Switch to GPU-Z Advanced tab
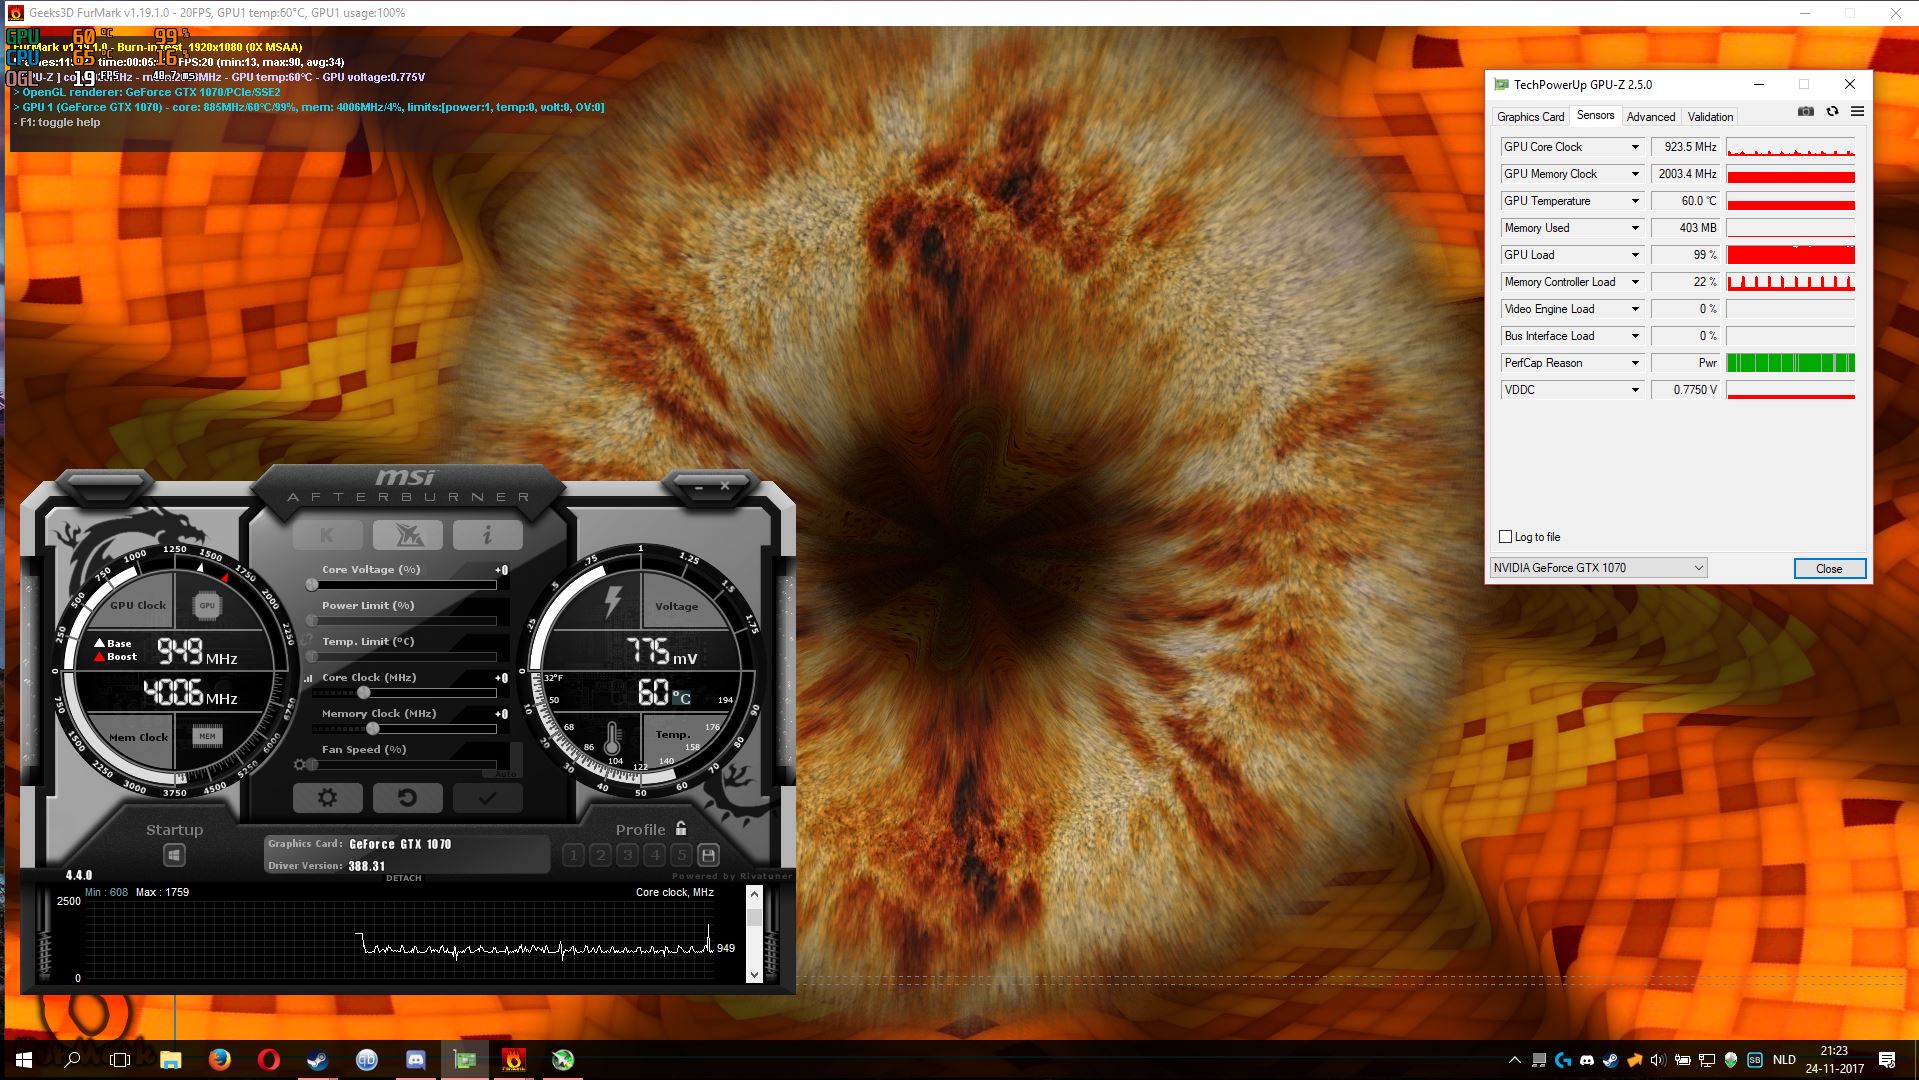The width and height of the screenshot is (1919, 1080). (1651, 117)
